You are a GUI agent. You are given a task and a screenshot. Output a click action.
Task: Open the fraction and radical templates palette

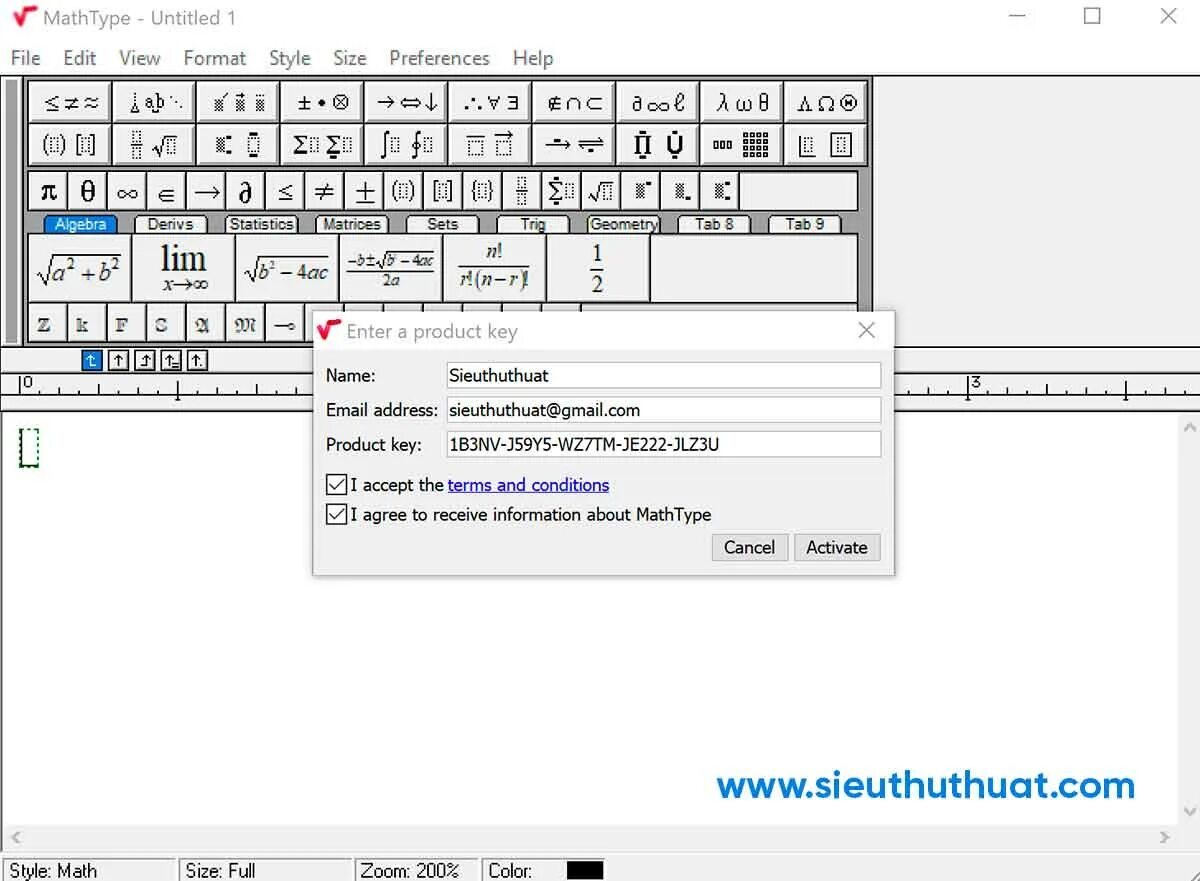(x=155, y=145)
